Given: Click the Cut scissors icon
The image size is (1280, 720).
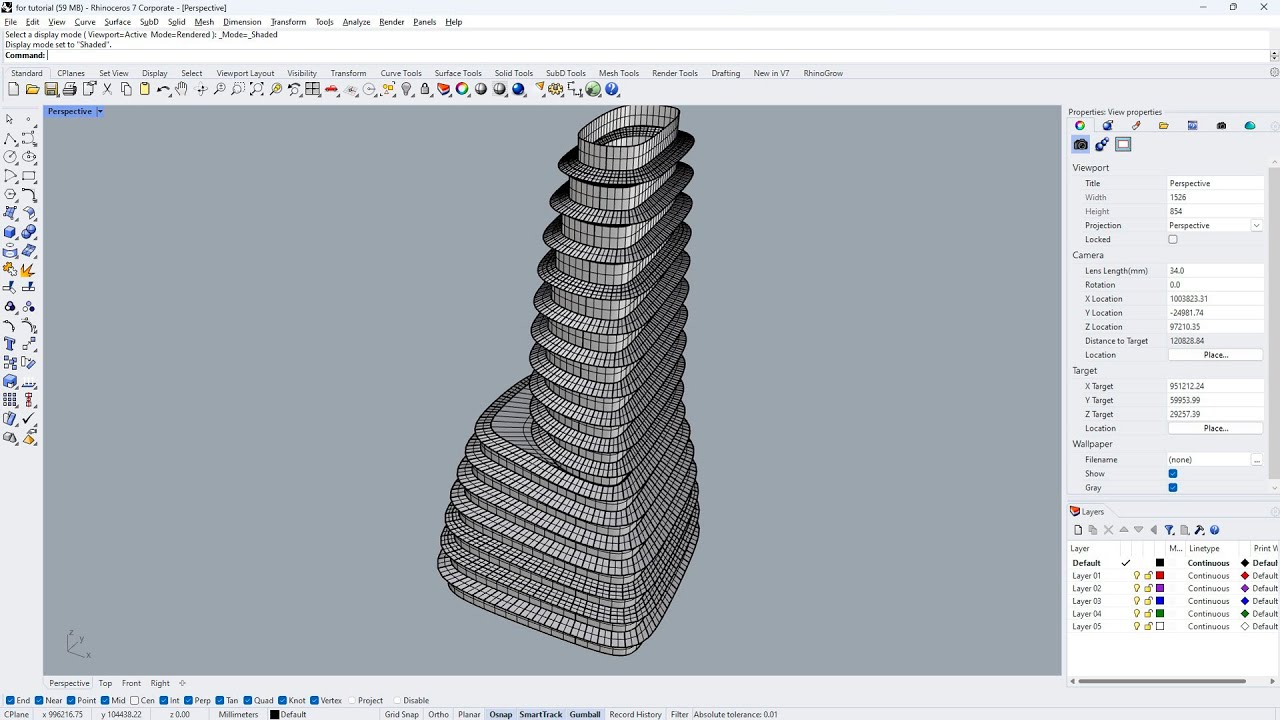Looking at the screenshot, I should coord(107,89).
